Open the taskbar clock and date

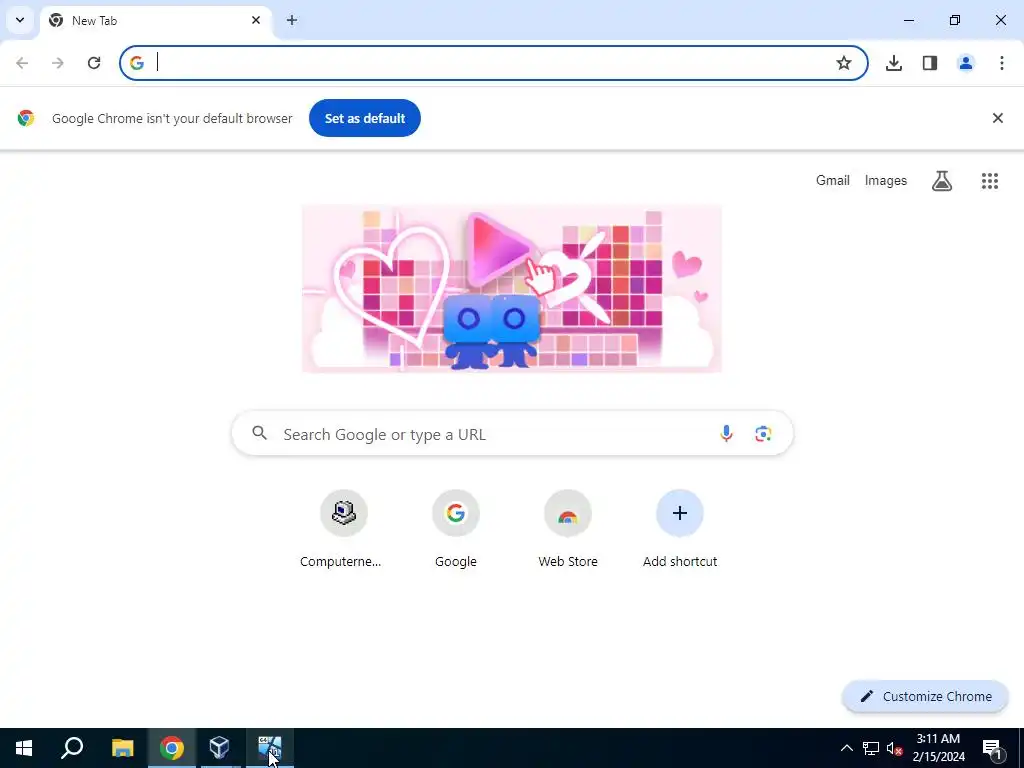[938, 748]
